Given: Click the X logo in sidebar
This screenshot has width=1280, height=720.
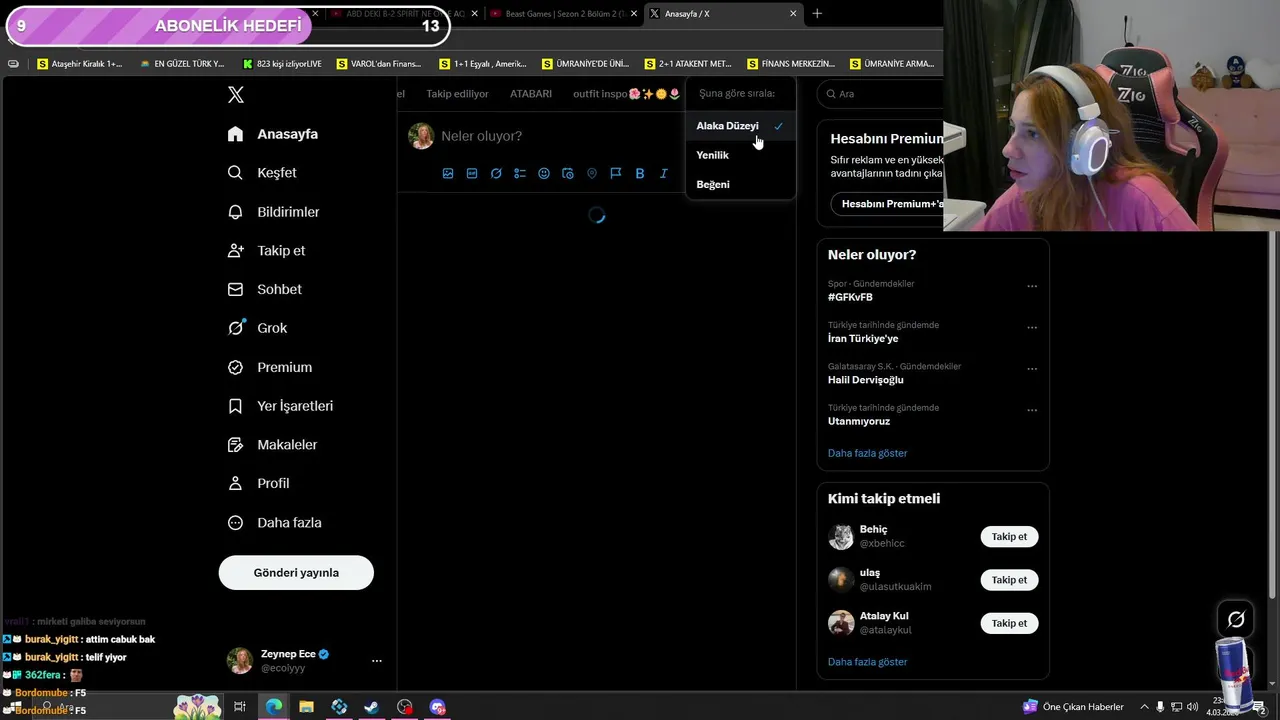Looking at the screenshot, I should pyautogui.click(x=236, y=95).
